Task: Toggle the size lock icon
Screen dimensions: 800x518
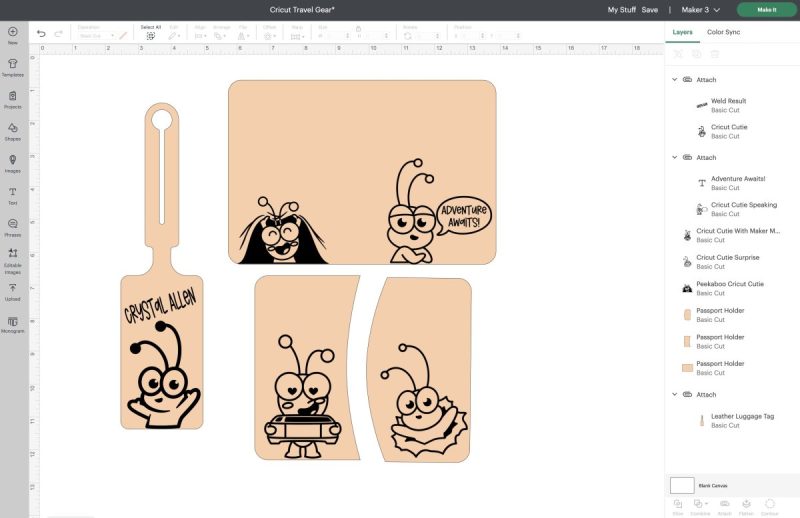Action: coord(358,29)
